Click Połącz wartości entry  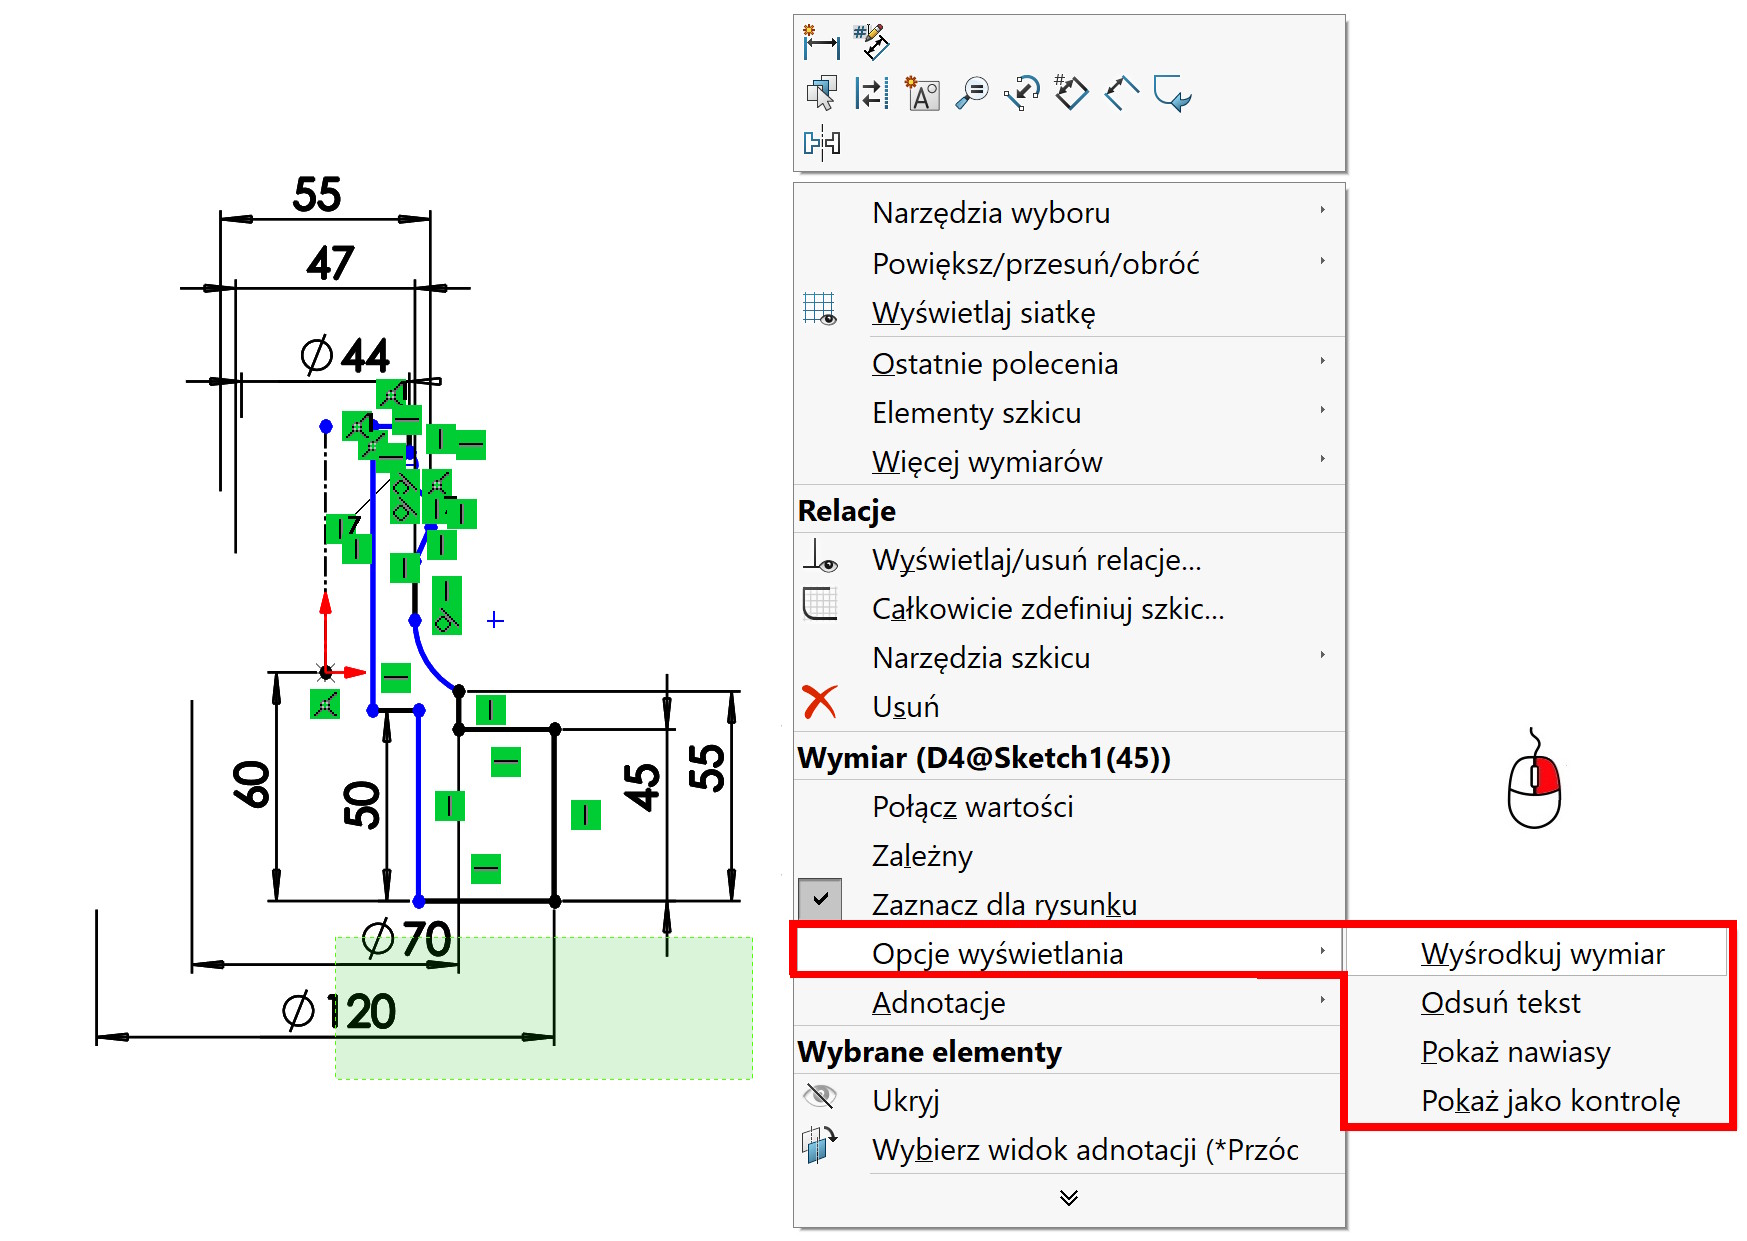[x=972, y=807]
